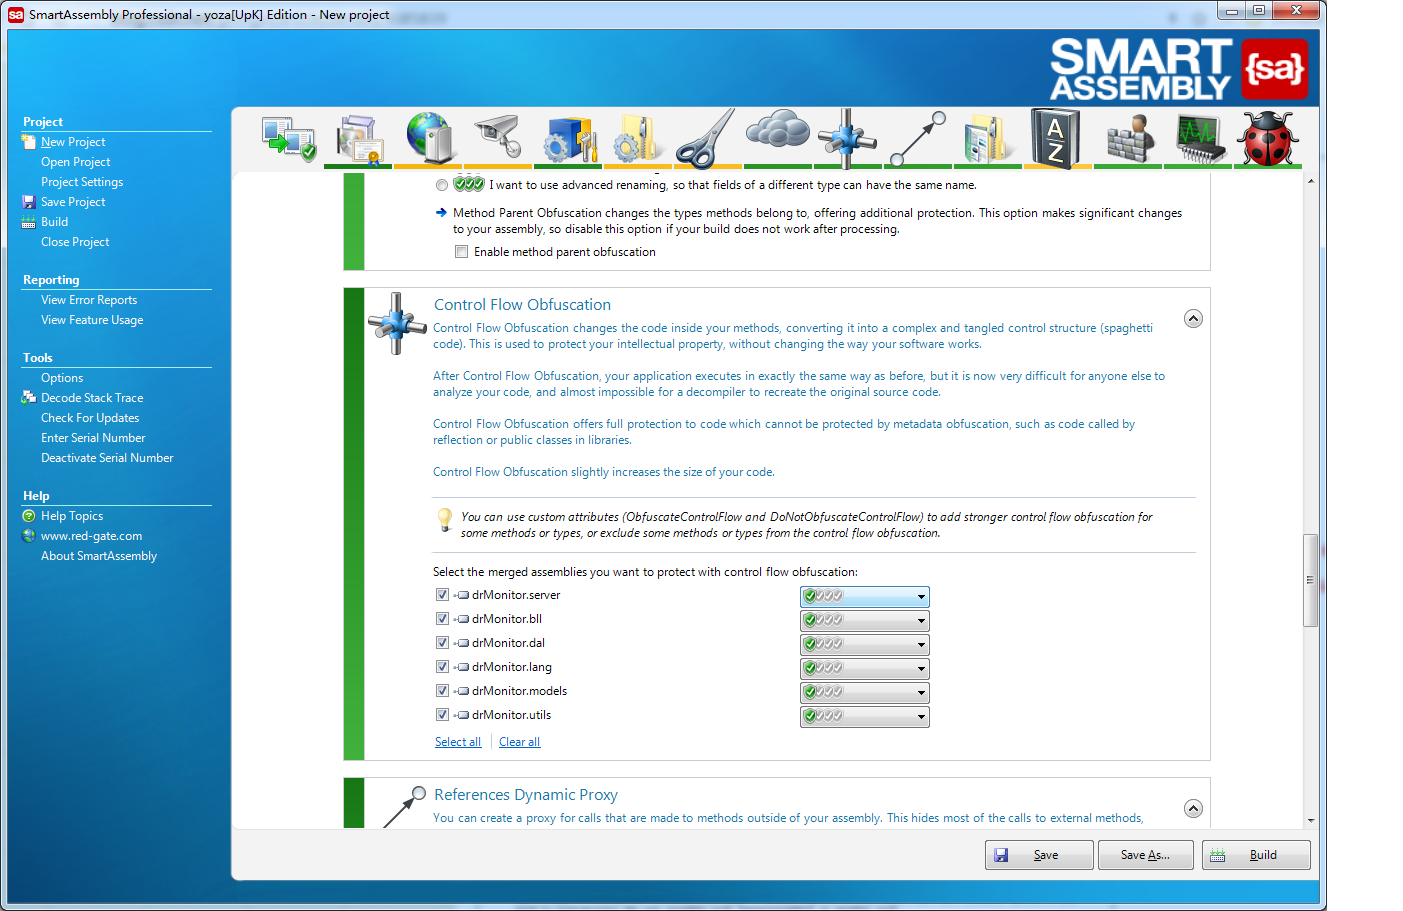
Task: Click the Control Flow Obfuscation section icon
Action: 397,323
